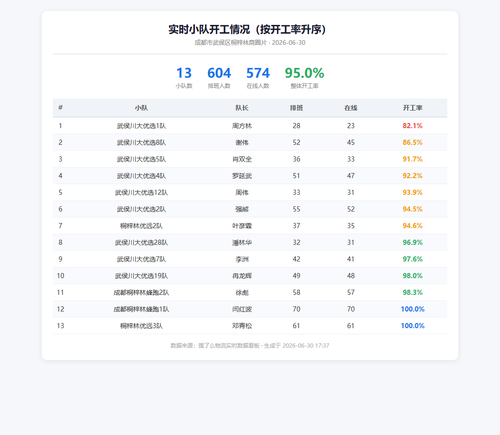Click scheduled count 28 in row 1
This screenshot has width=500, height=435.
296,126
